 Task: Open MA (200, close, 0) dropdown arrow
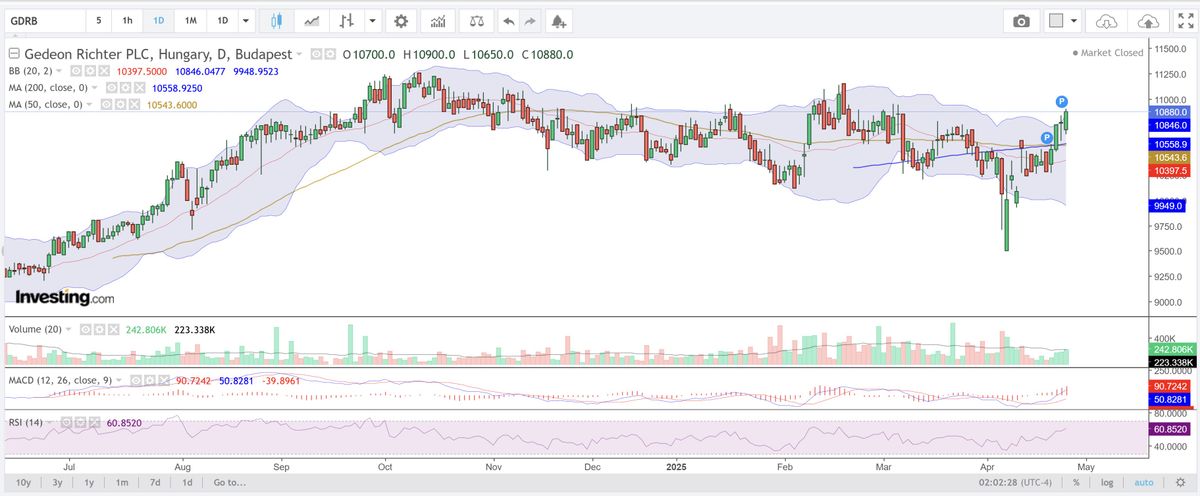94,87
